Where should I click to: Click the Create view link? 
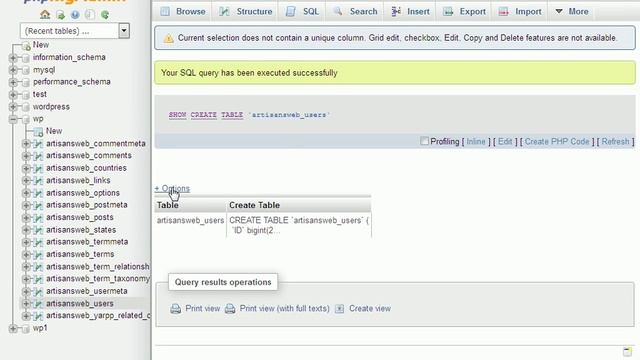(370, 309)
